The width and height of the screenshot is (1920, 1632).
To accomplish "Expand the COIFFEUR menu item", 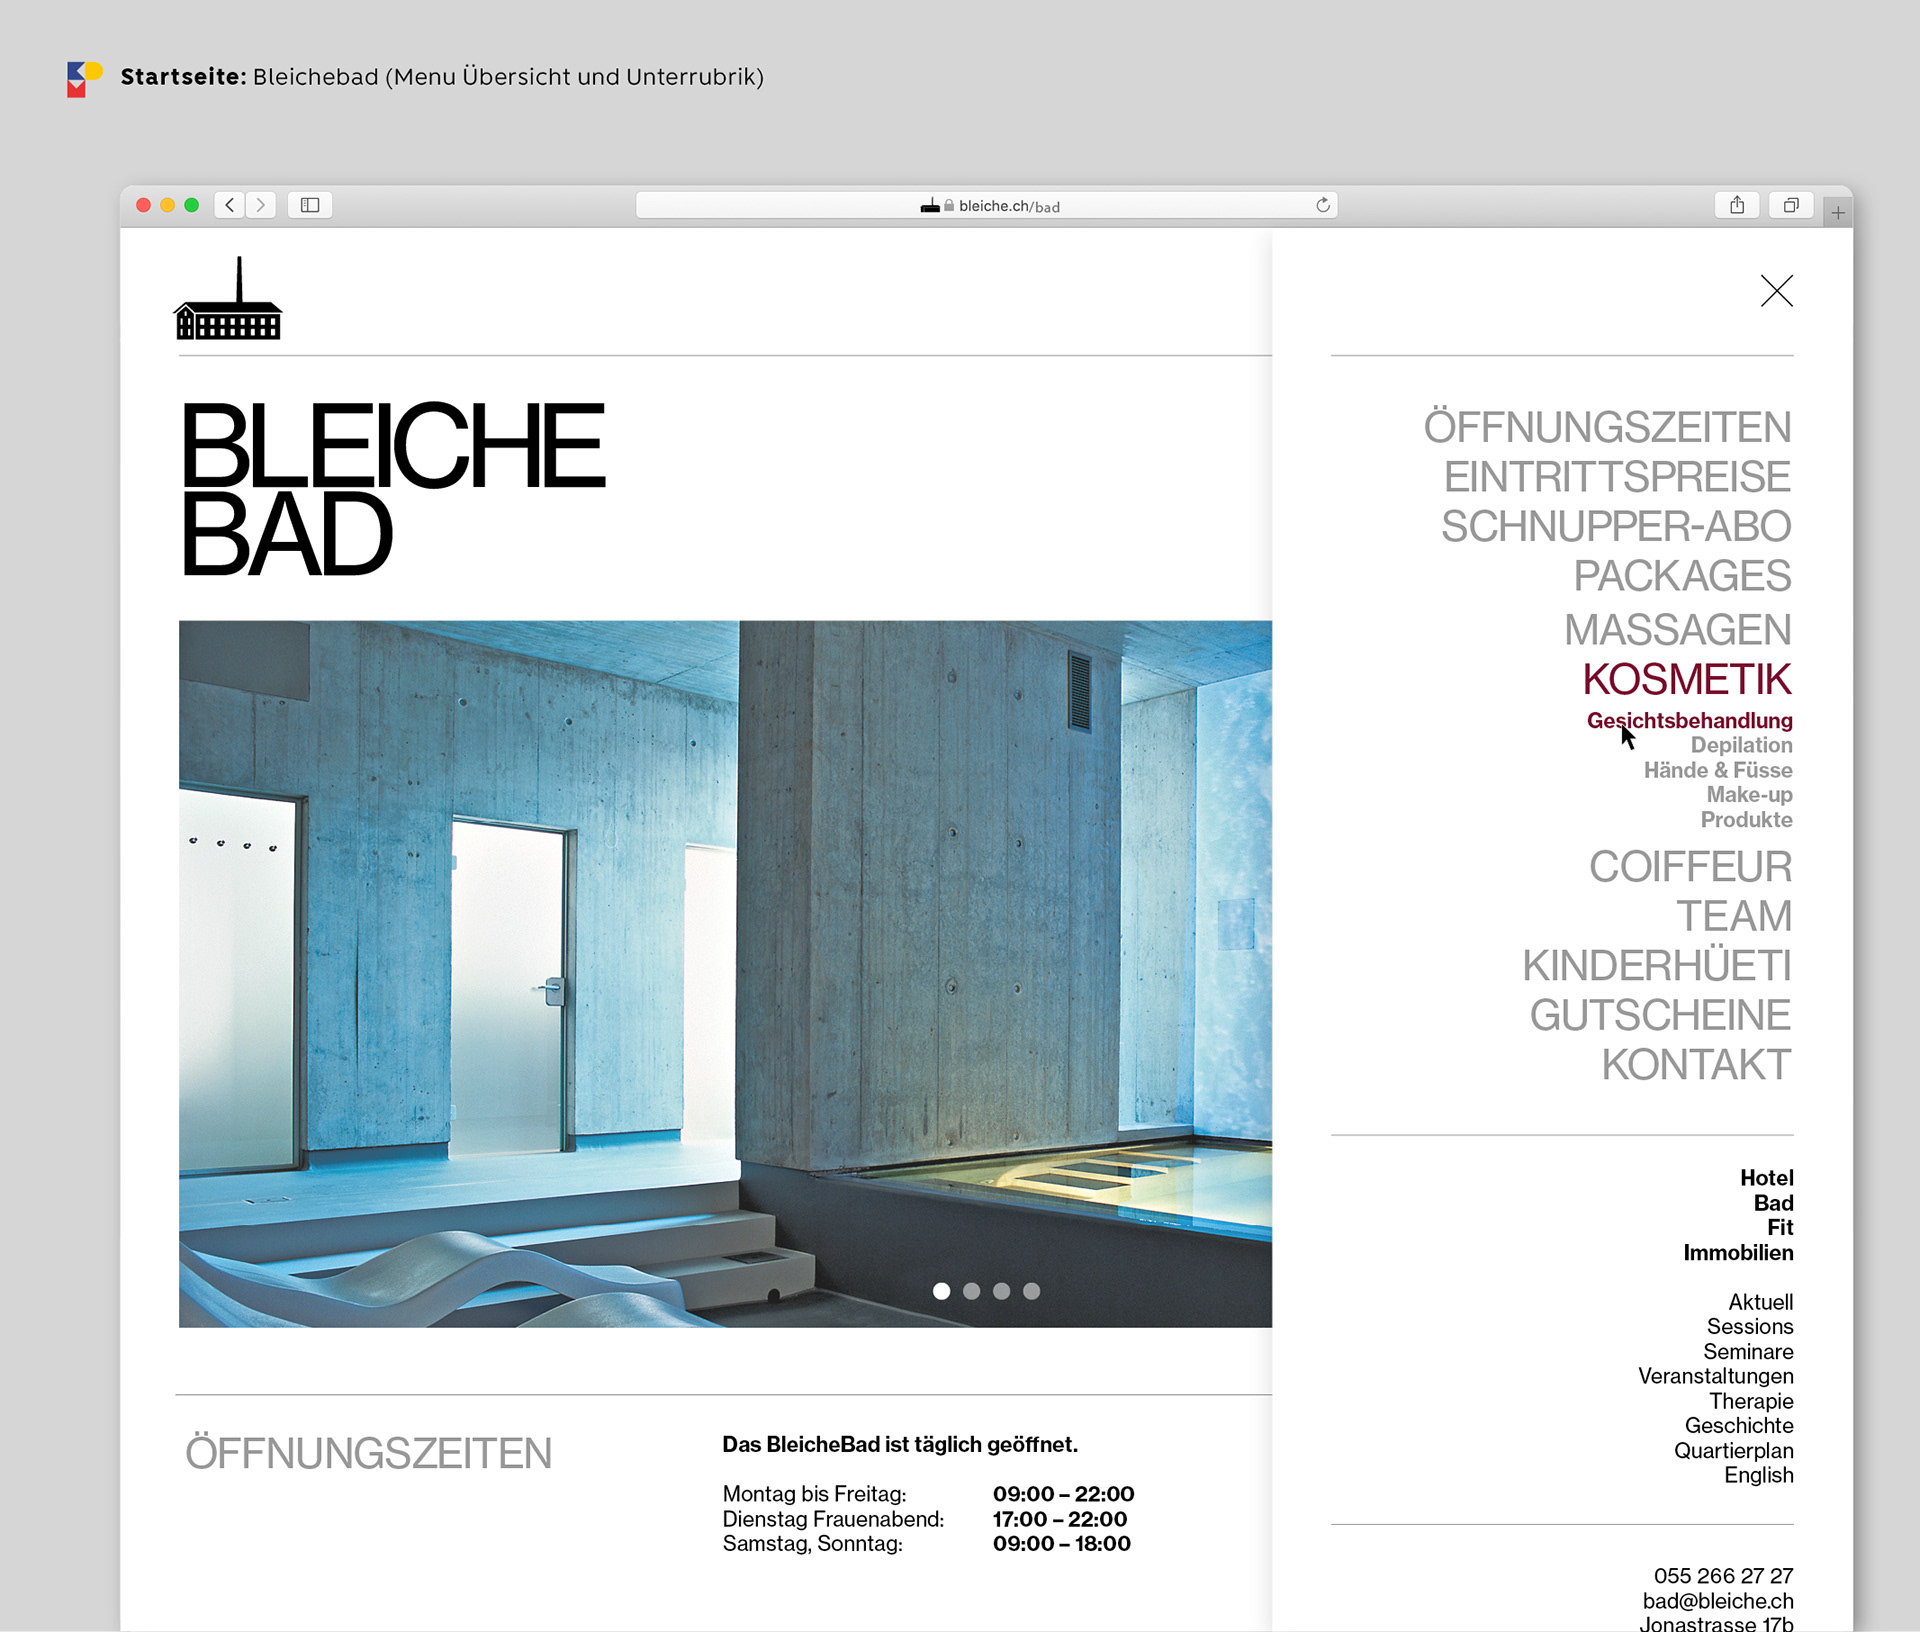I will tap(1689, 867).
